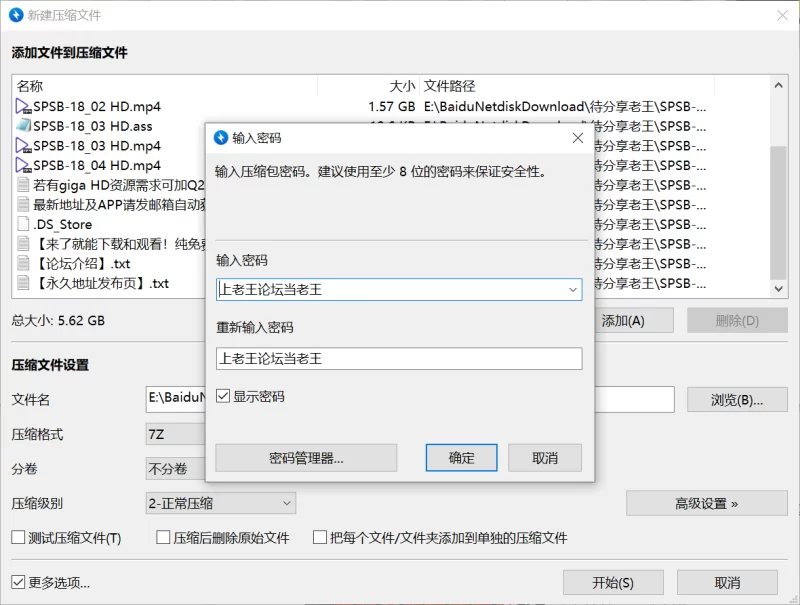This screenshot has height=605, width=800.
Task: Click the 1.57 GB size cell
Action: [392, 106]
